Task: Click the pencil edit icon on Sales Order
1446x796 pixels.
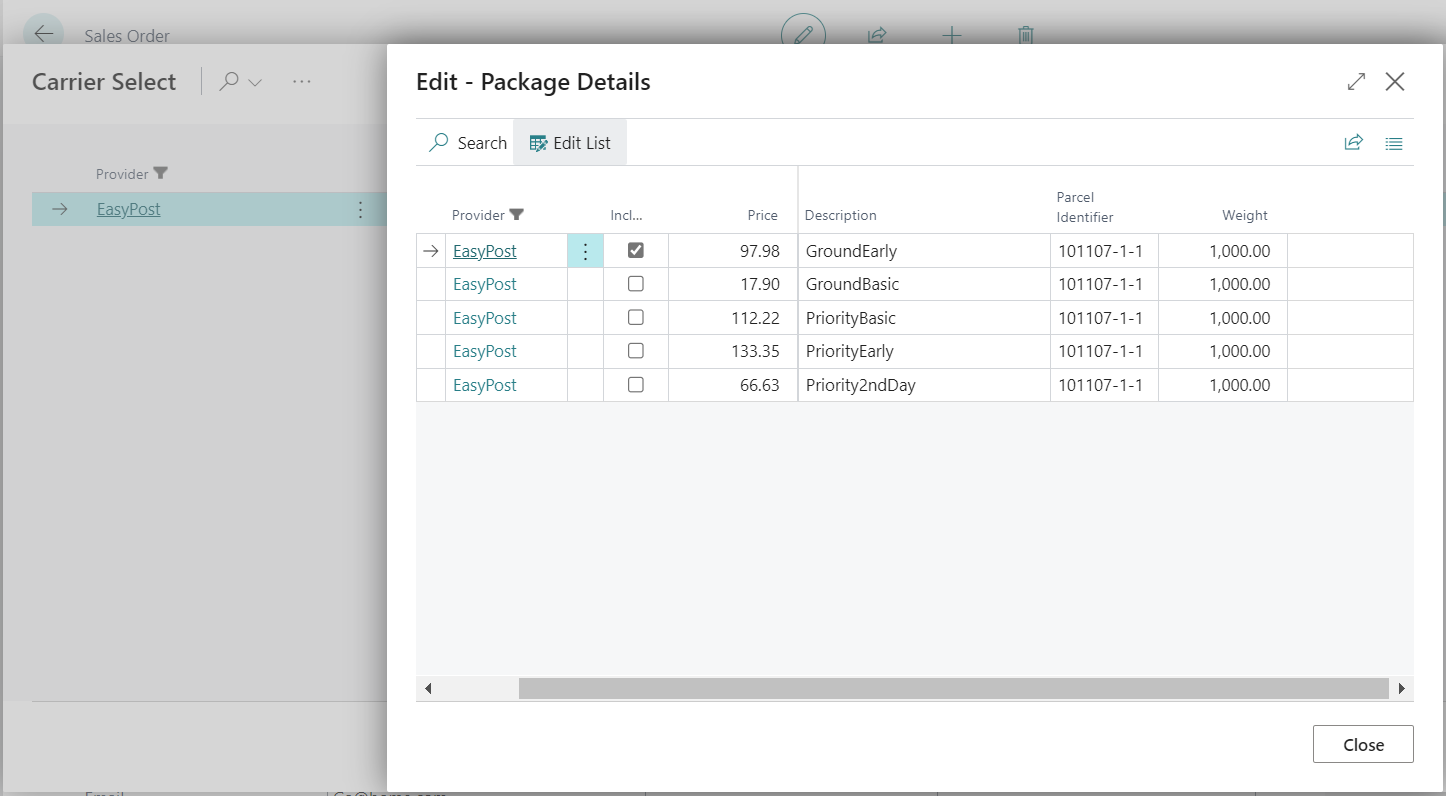Action: coord(803,35)
